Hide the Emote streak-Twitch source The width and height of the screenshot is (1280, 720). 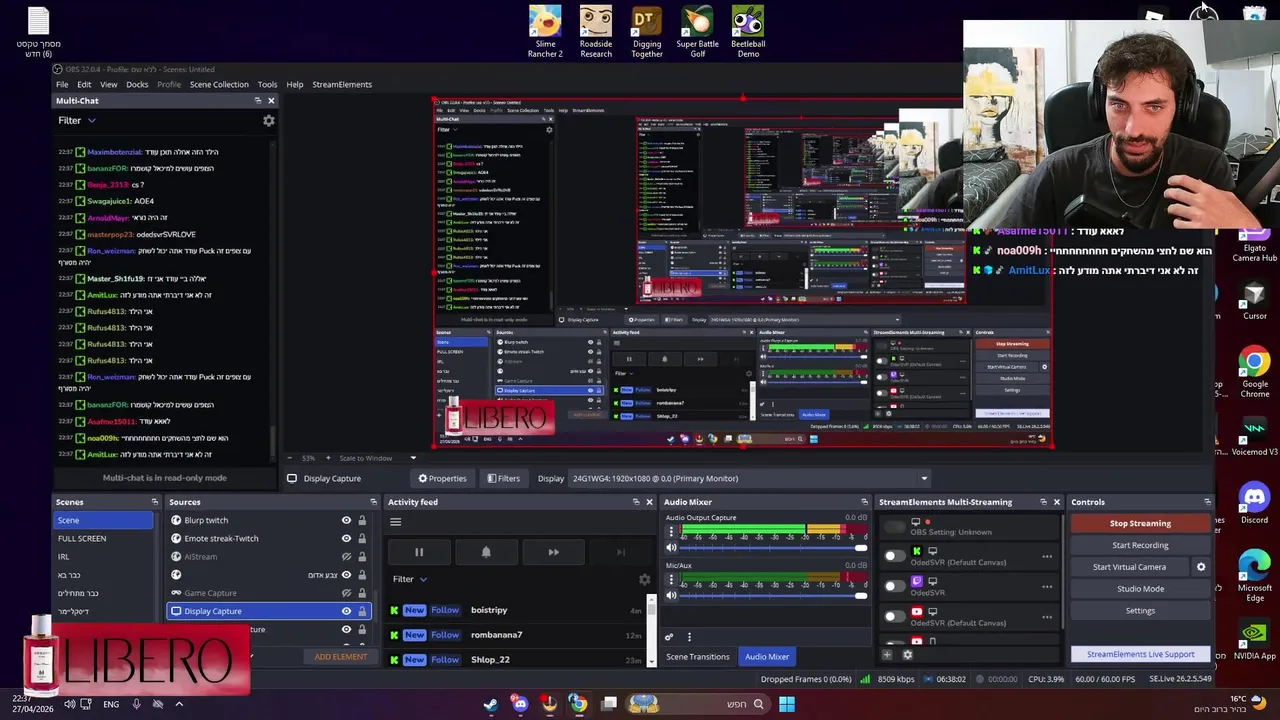click(346, 538)
